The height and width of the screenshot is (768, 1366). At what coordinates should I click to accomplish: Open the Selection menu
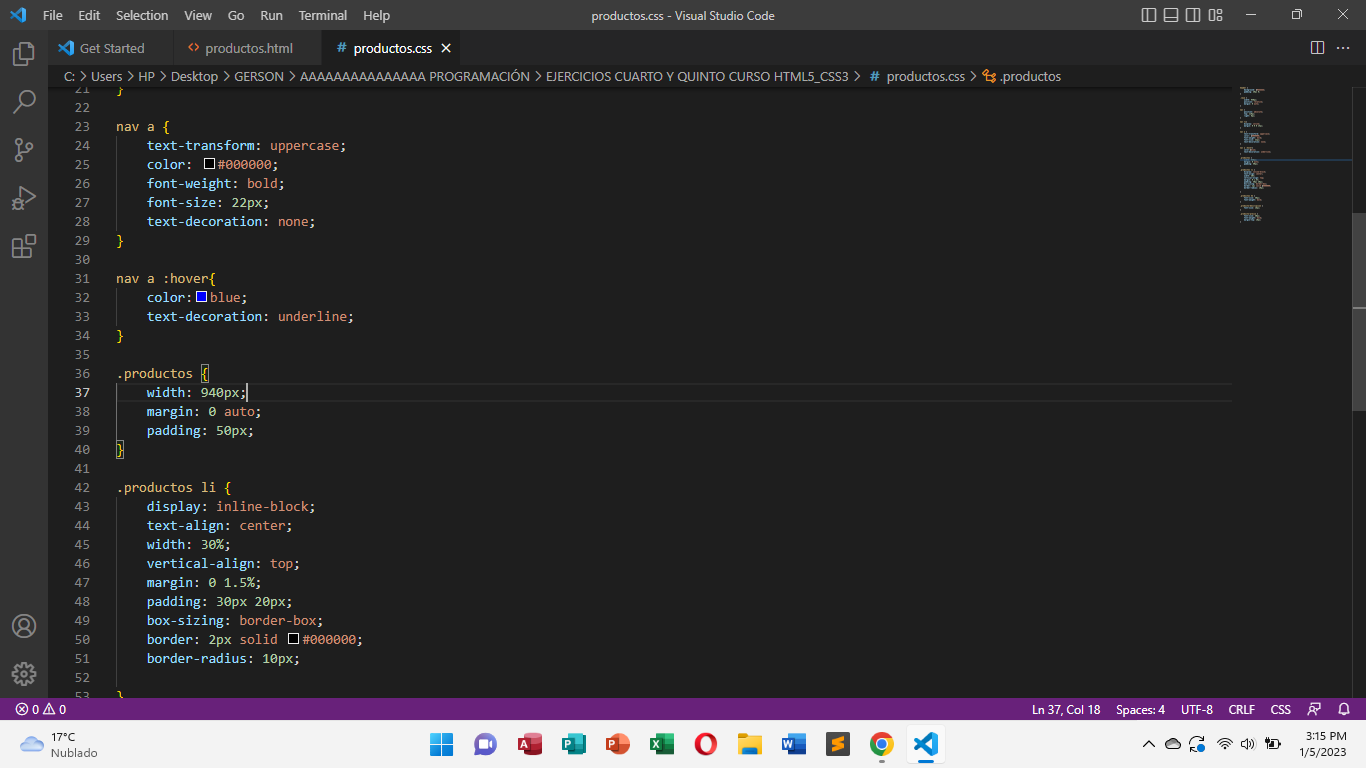(142, 15)
